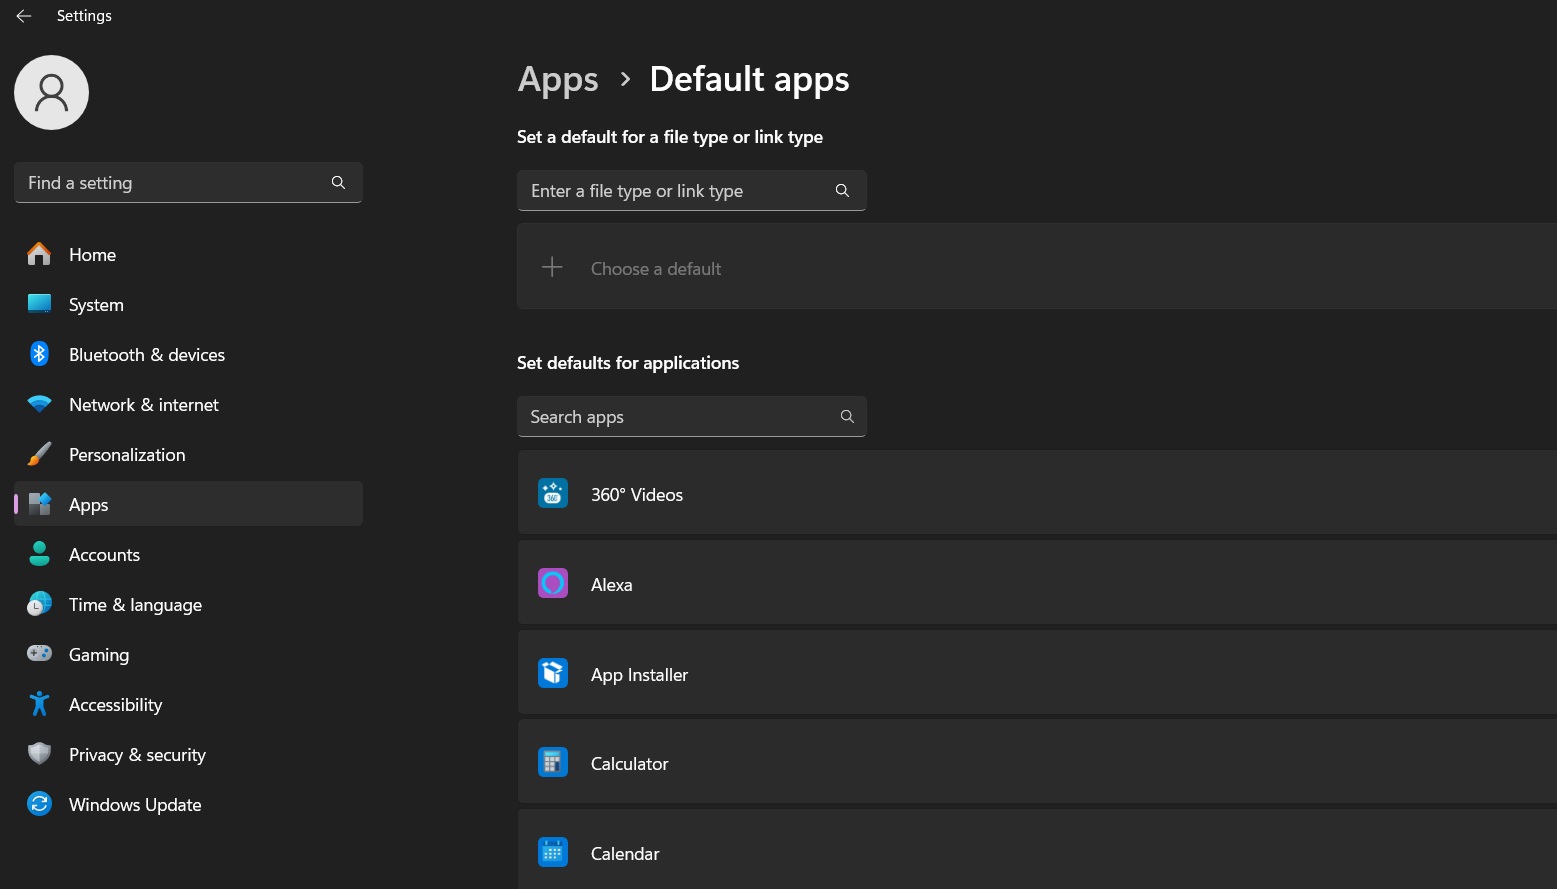Screen dimensions: 1557x889
Task: Go back using the arrow at top left
Action: tap(24, 15)
